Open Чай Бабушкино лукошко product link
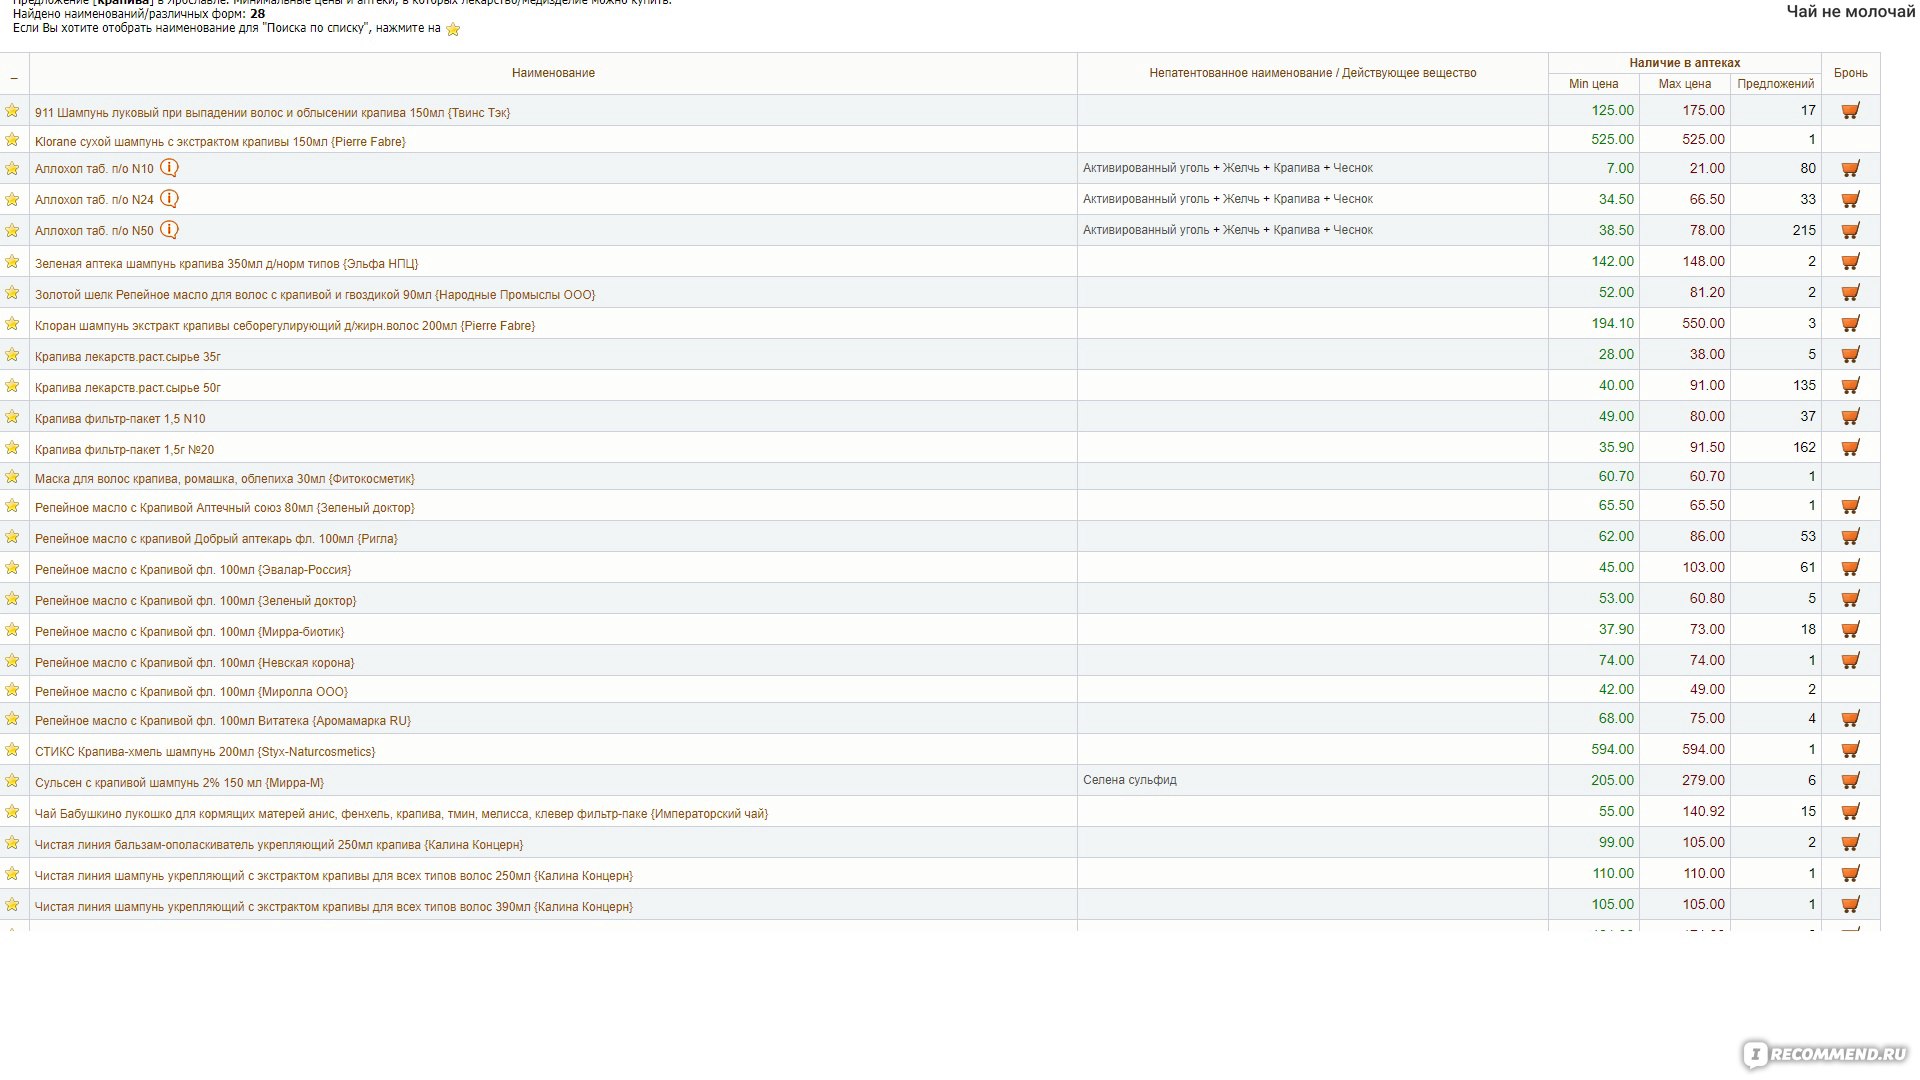1920x1080 pixels. tap(401, 814)
